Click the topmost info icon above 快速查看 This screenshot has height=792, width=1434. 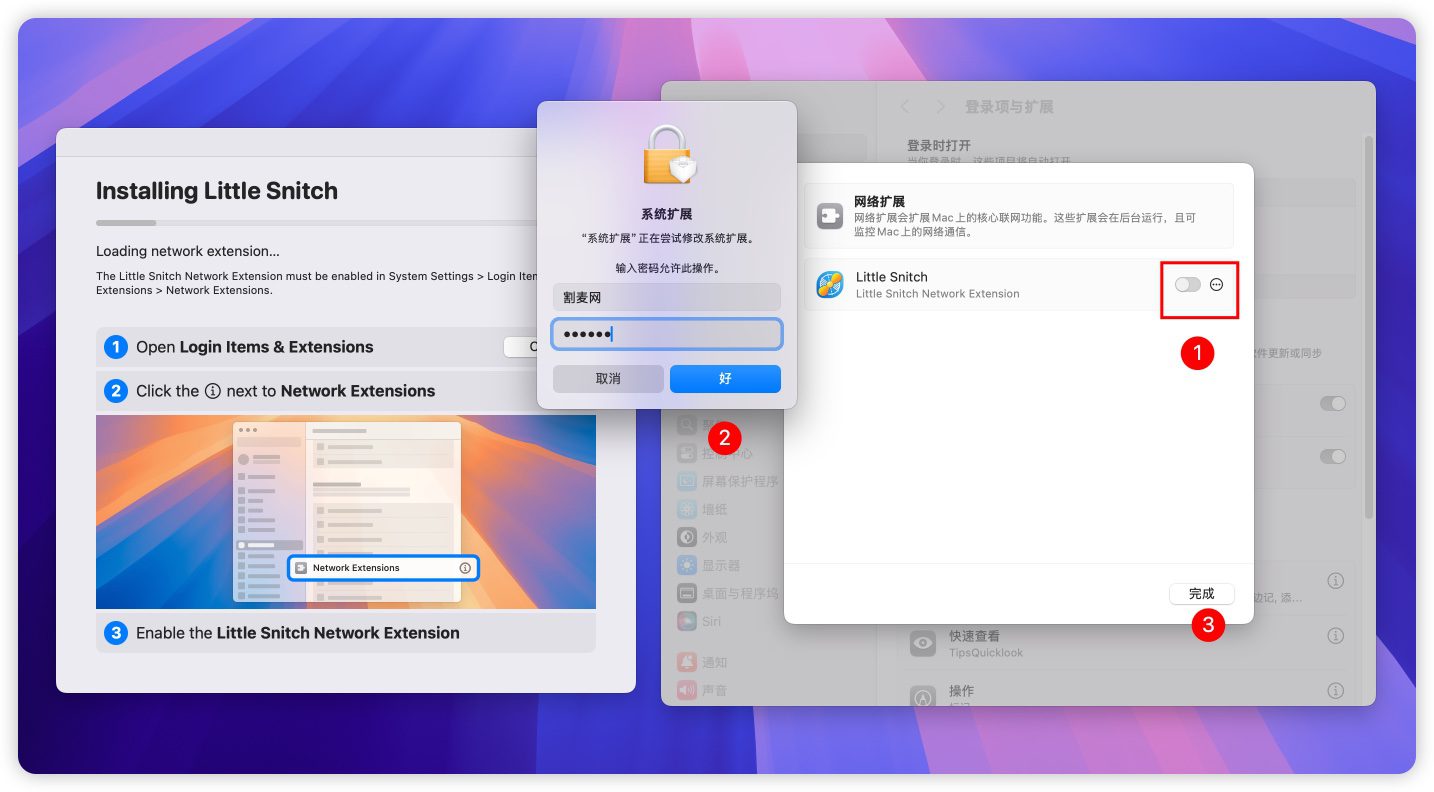click(x=1335, y=581)
